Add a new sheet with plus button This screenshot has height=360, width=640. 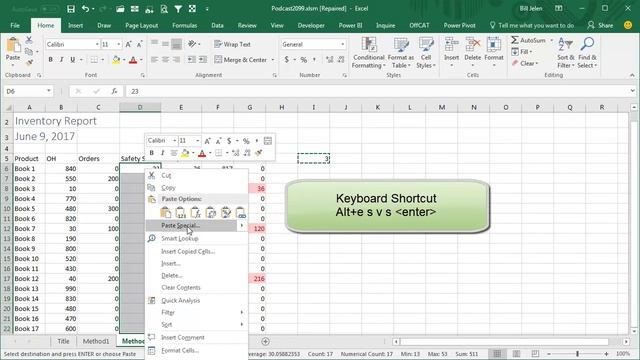pyautogui.click(x=265, y=341)
